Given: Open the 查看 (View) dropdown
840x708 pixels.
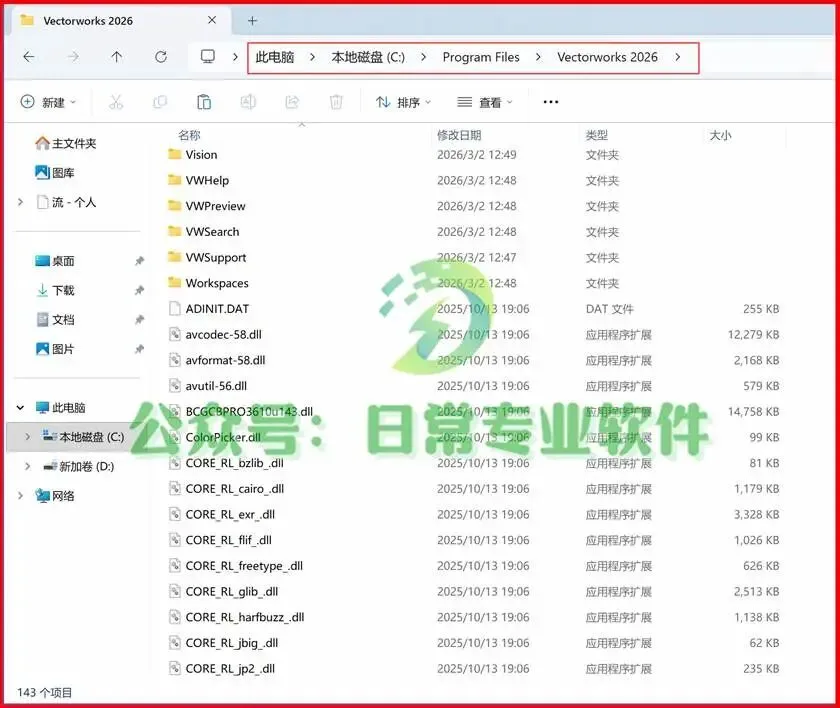Looking at the screenshot, I should click(x=485, y=102).
